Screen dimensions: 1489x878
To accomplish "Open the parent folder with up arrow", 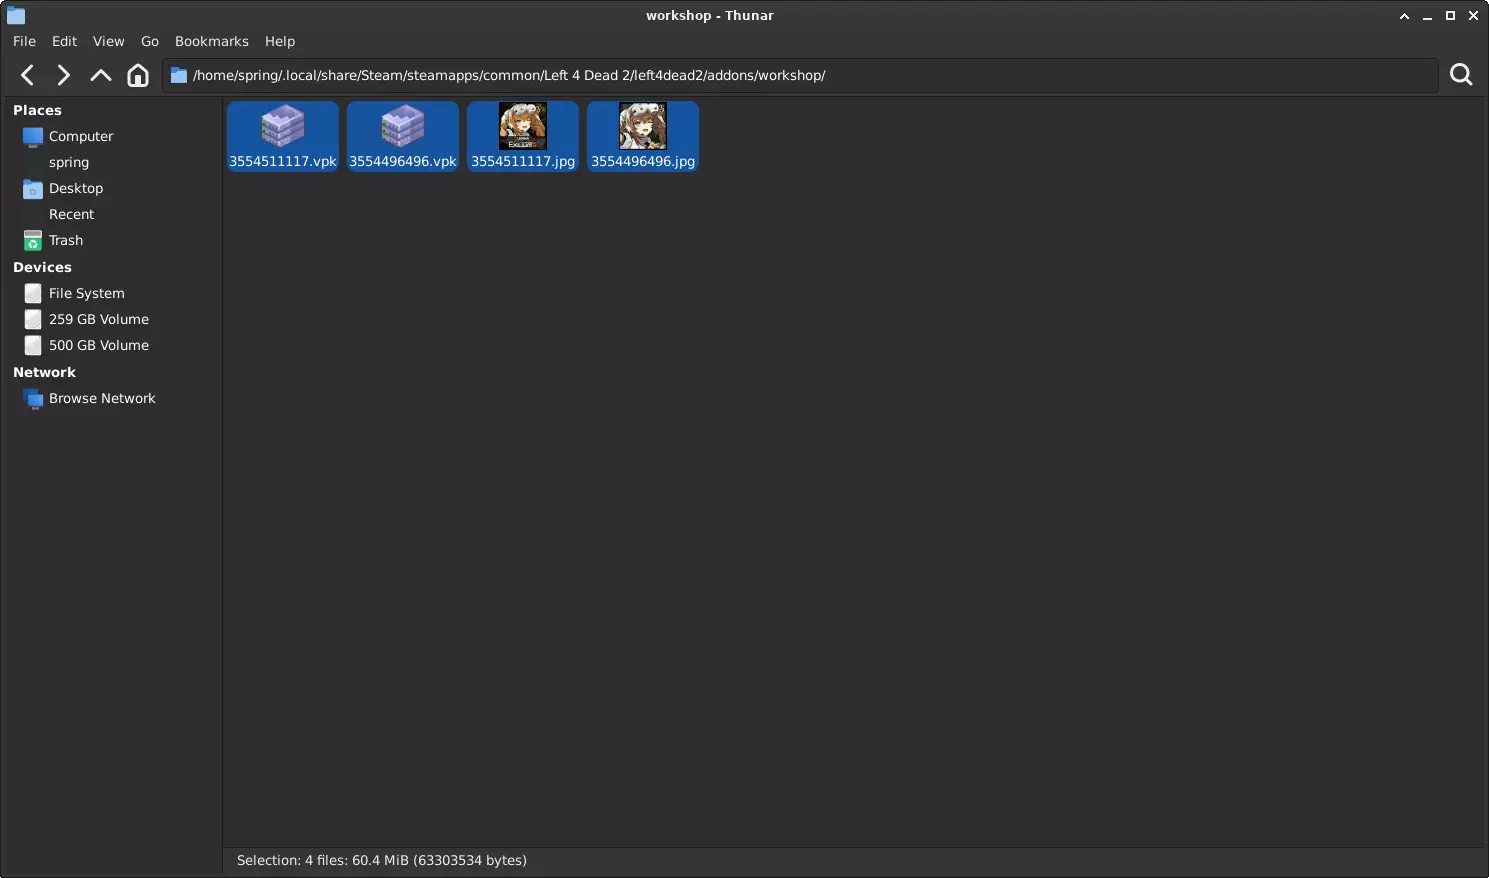I will coord(100,75).
